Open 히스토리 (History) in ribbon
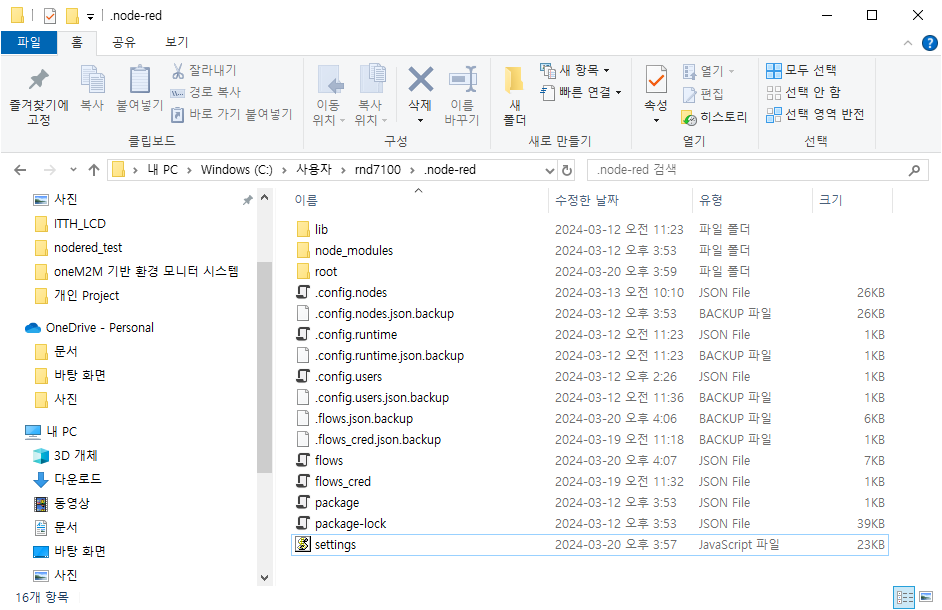The image size is (942, 610). point(714,117)
